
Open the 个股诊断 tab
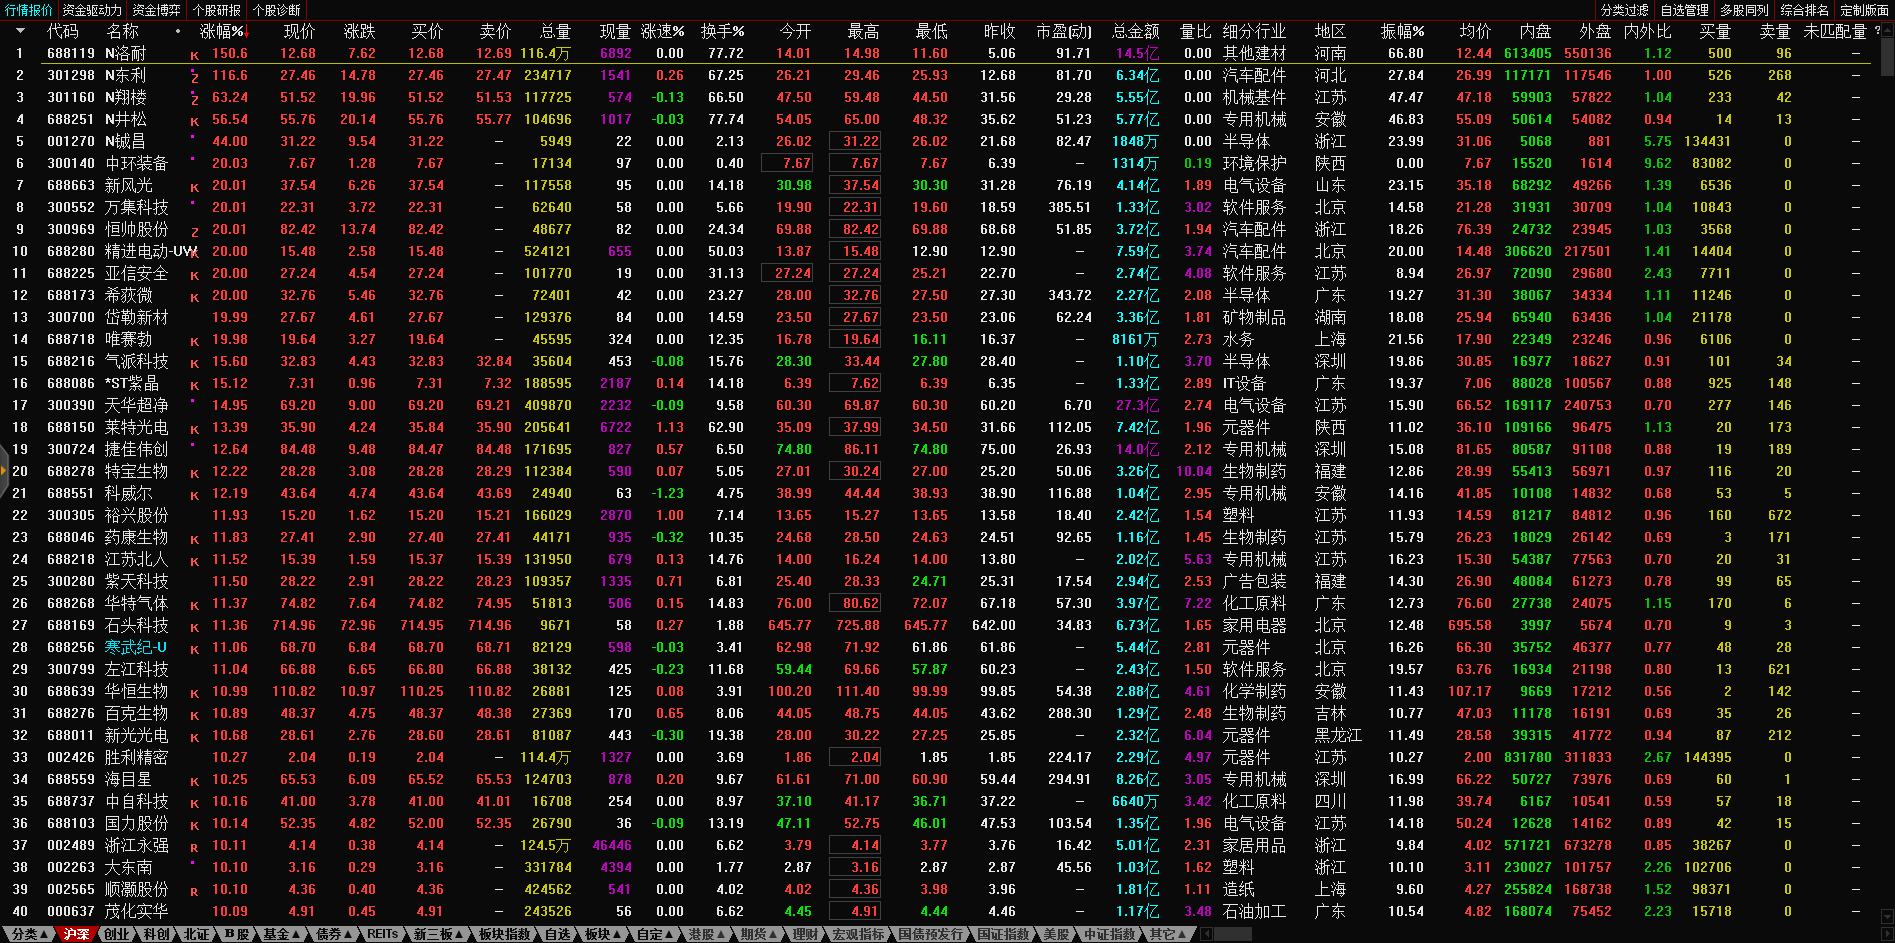coord(277,10)
